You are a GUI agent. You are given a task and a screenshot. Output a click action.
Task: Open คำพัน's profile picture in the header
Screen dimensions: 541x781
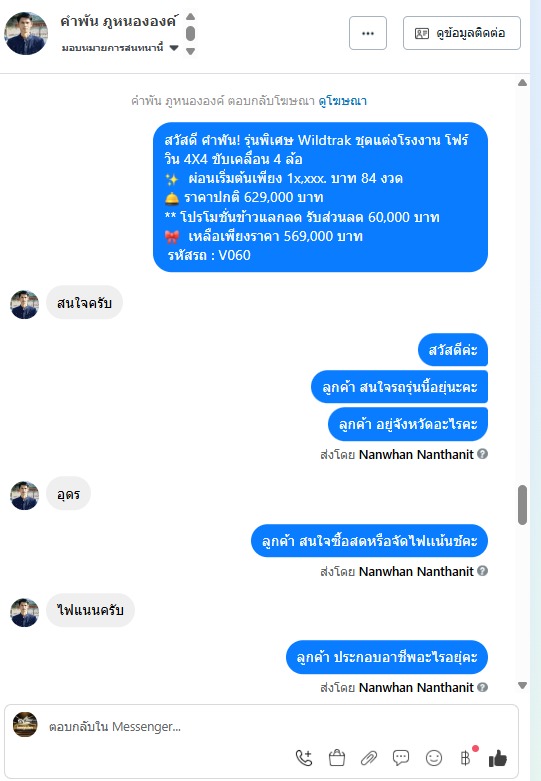pos(26,33)
